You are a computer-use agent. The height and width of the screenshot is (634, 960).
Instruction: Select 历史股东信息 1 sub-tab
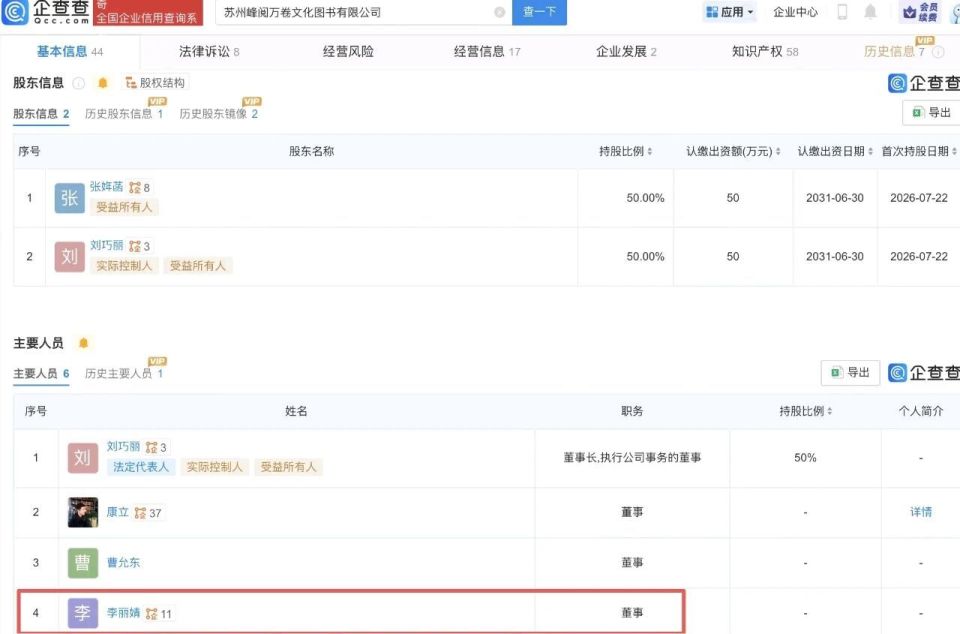click(124, 114)
